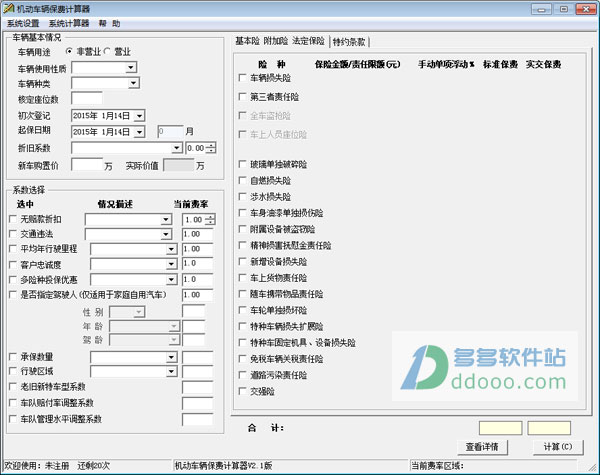Select the 非营业 radio option

(69, 51)
